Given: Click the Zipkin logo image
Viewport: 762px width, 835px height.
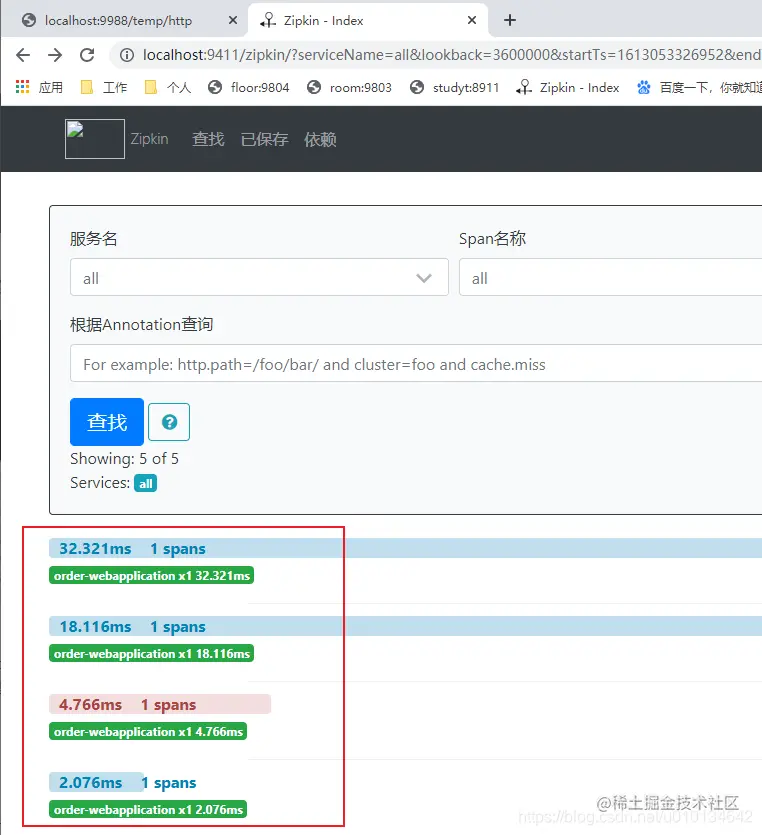Looking at the screenshot, I should 95,139.
